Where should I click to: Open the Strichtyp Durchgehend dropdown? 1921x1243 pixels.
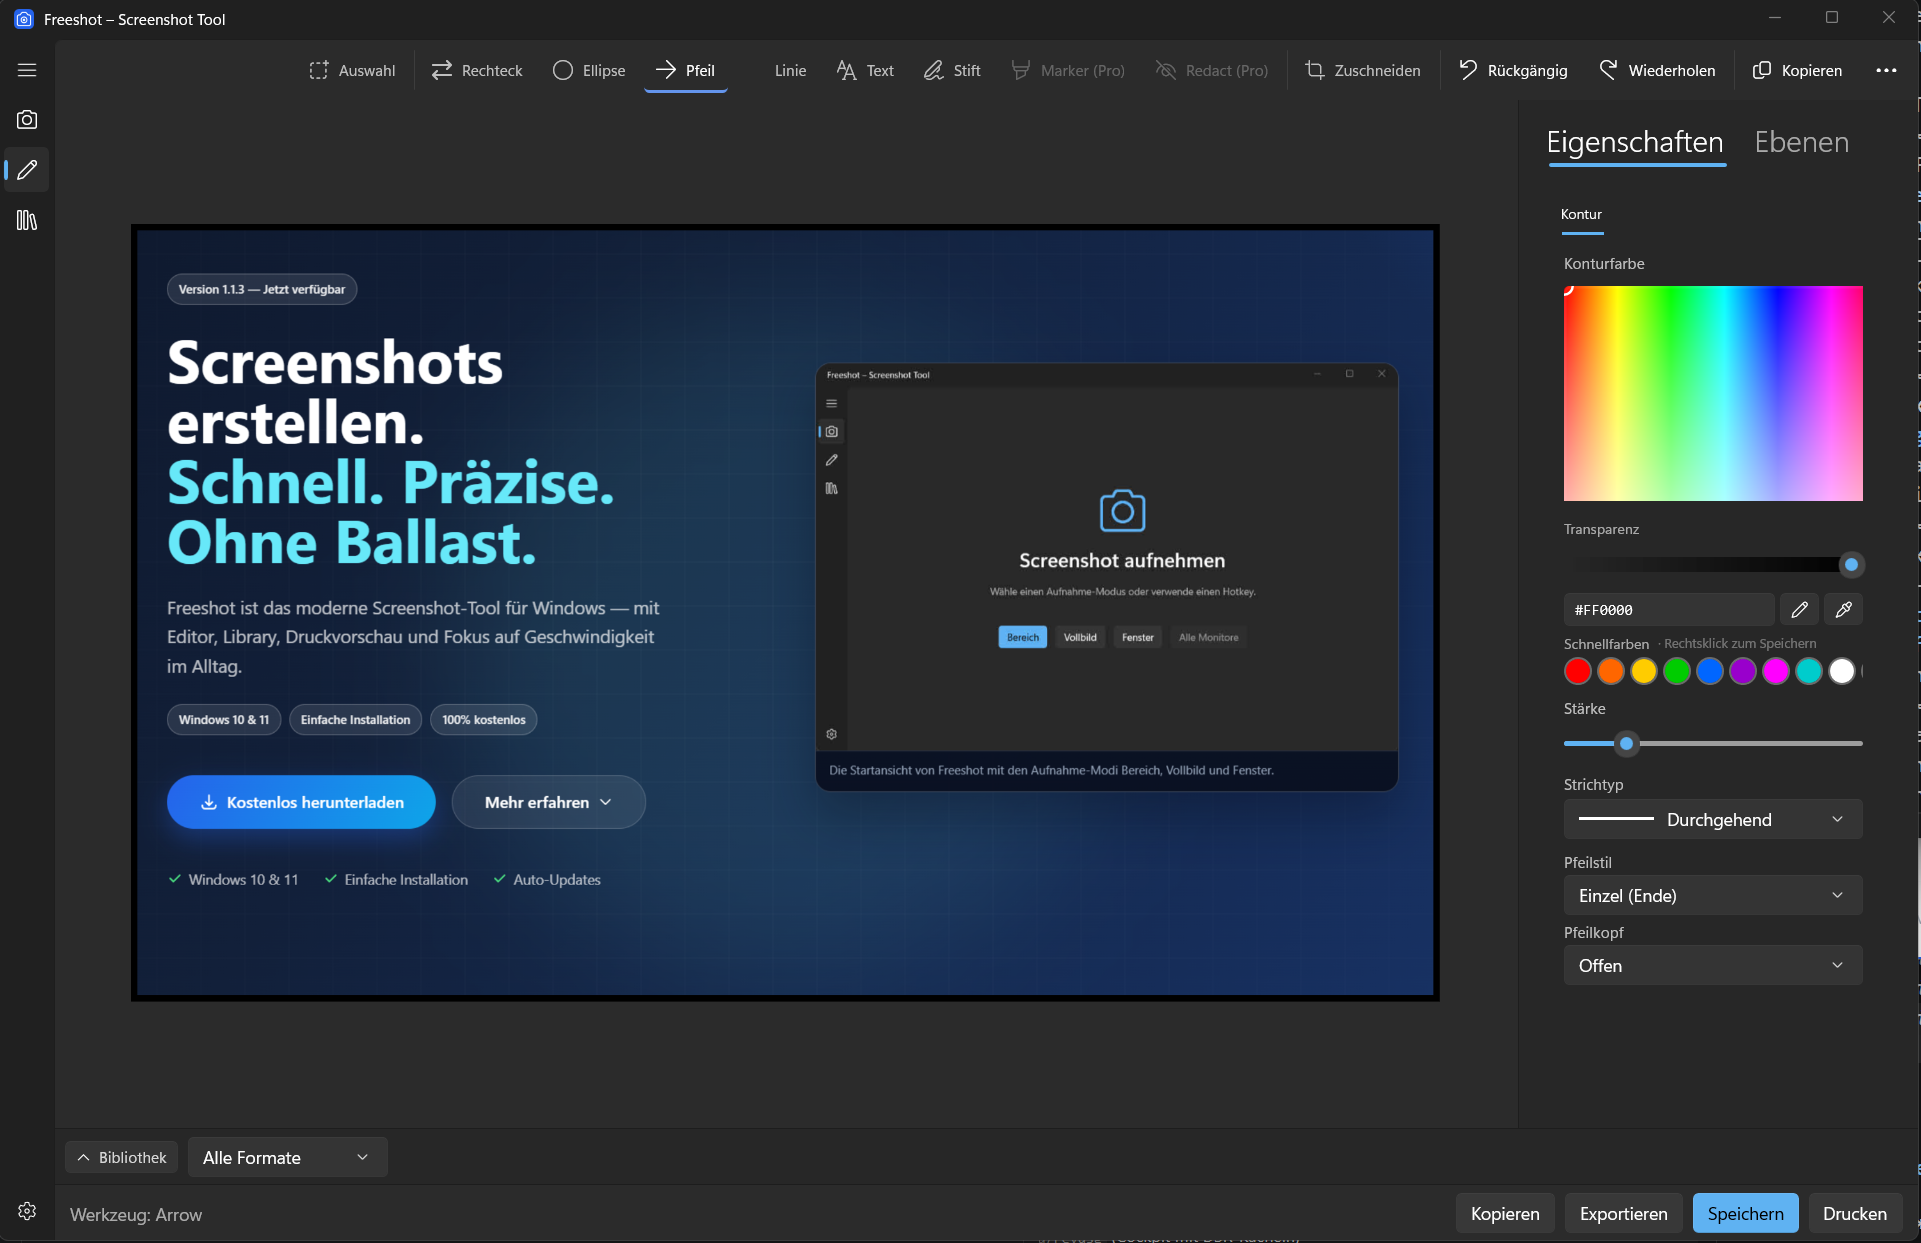pos(1713,819)
